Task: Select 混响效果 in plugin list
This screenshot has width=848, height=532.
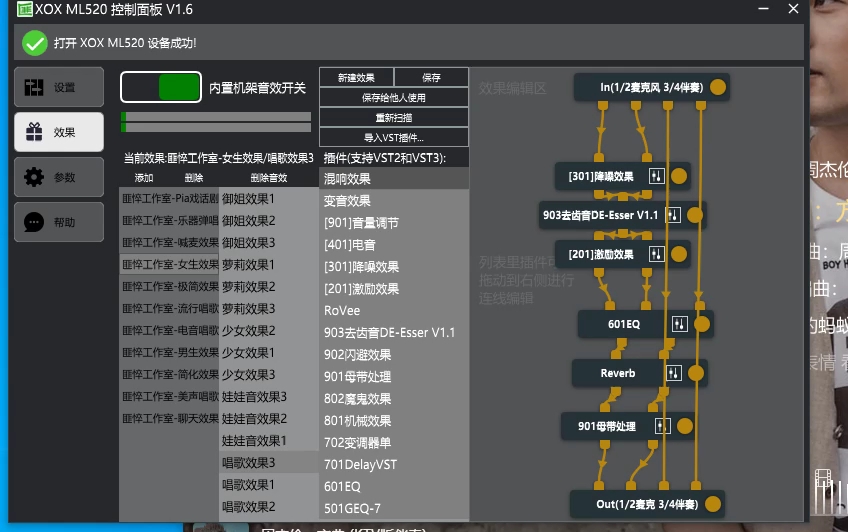Action: click(x=394, y=179)
